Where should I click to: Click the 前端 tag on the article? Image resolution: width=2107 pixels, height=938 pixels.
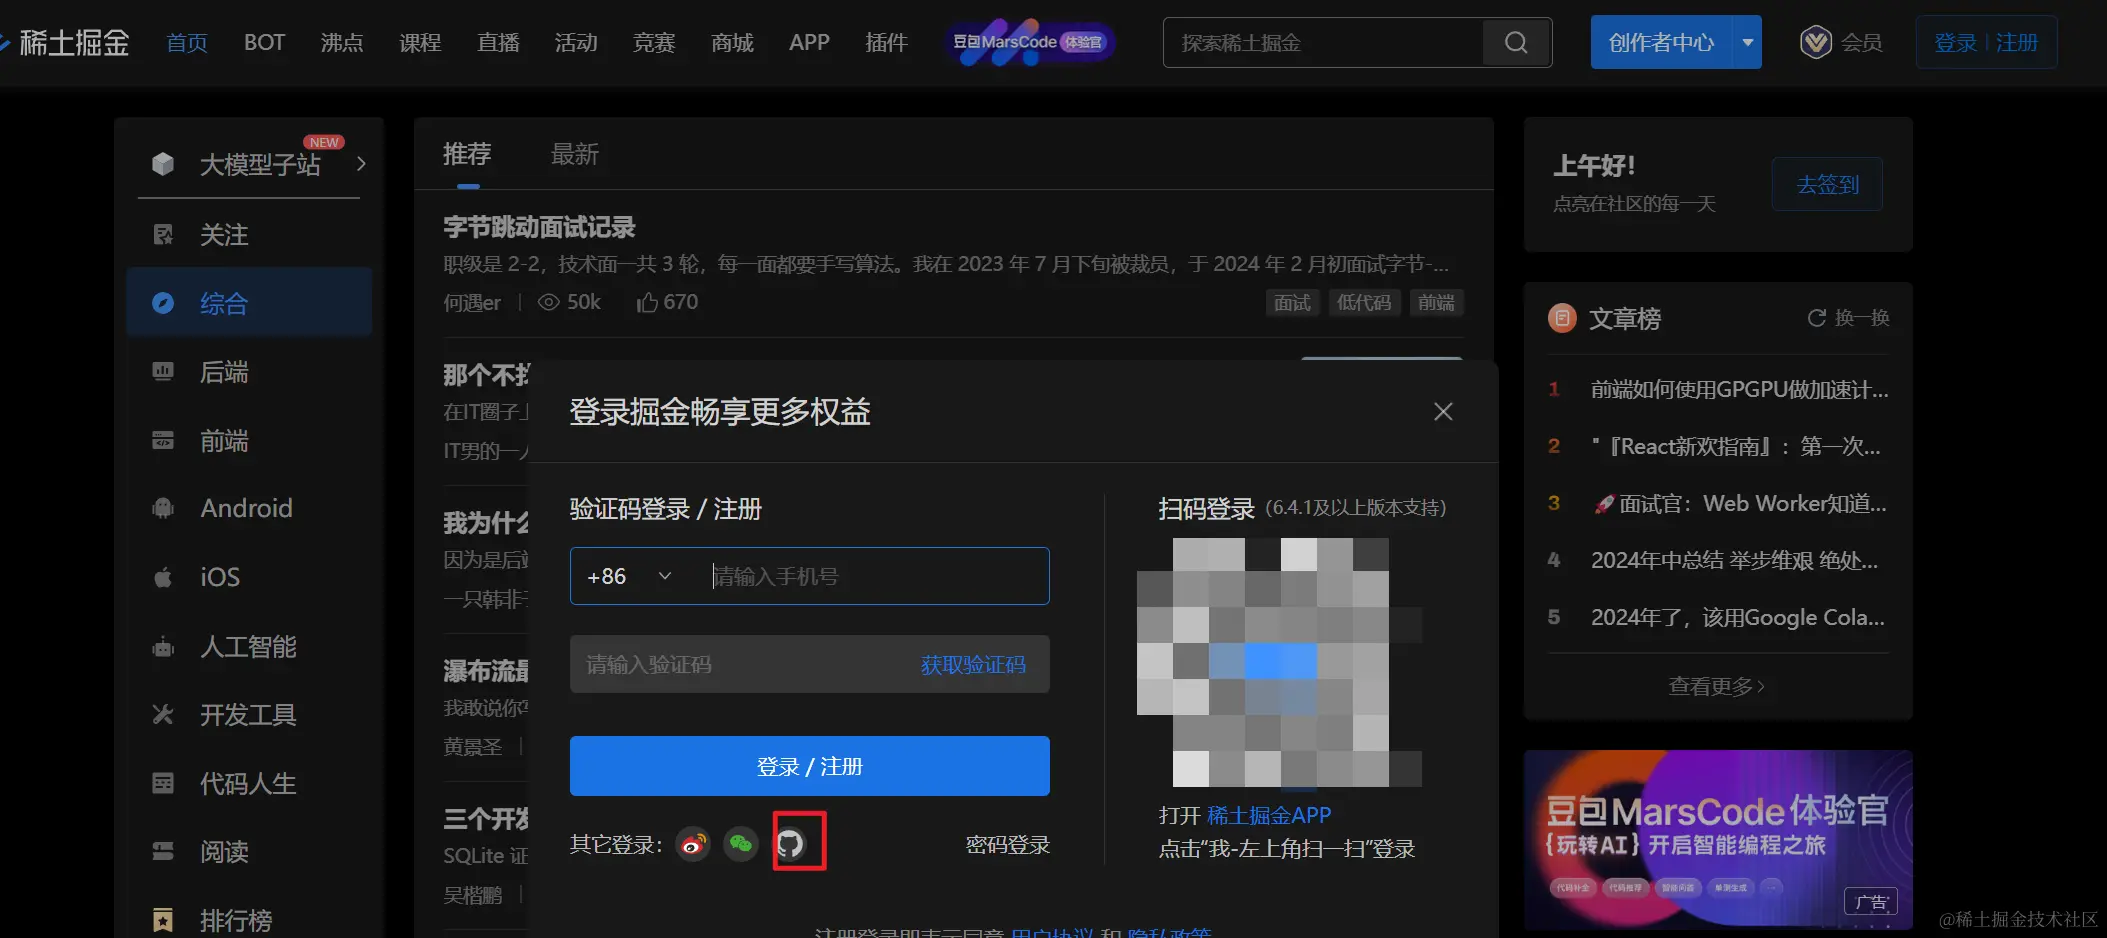coord(1436,302)
